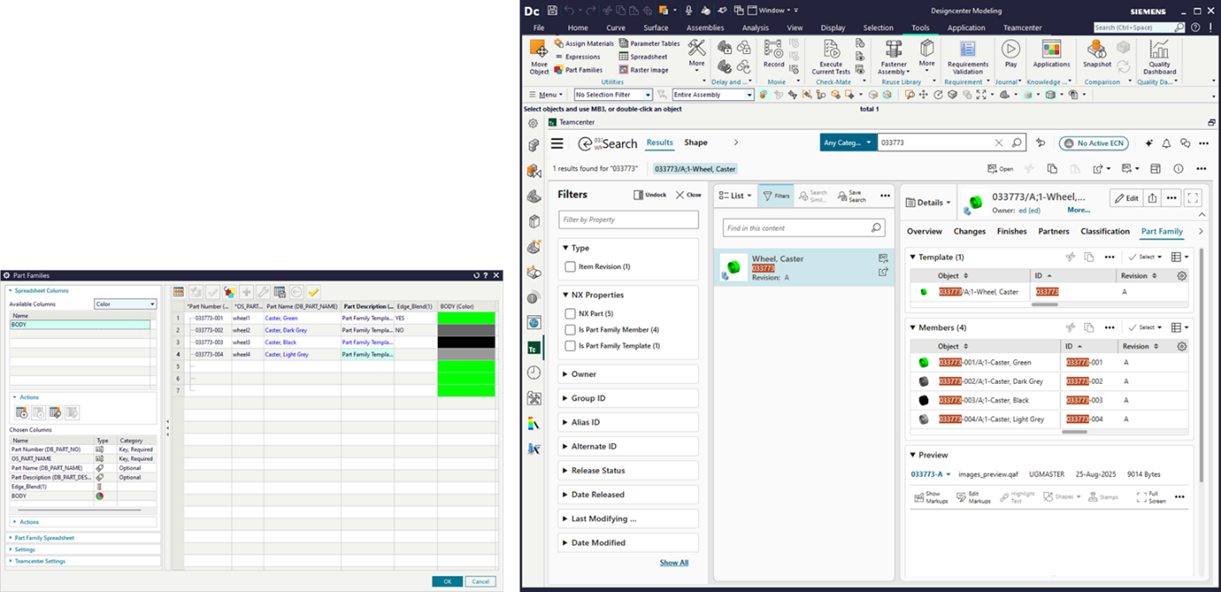Open the File menu
Screen dimensions: 1221x592
click(x=539, y=28)
